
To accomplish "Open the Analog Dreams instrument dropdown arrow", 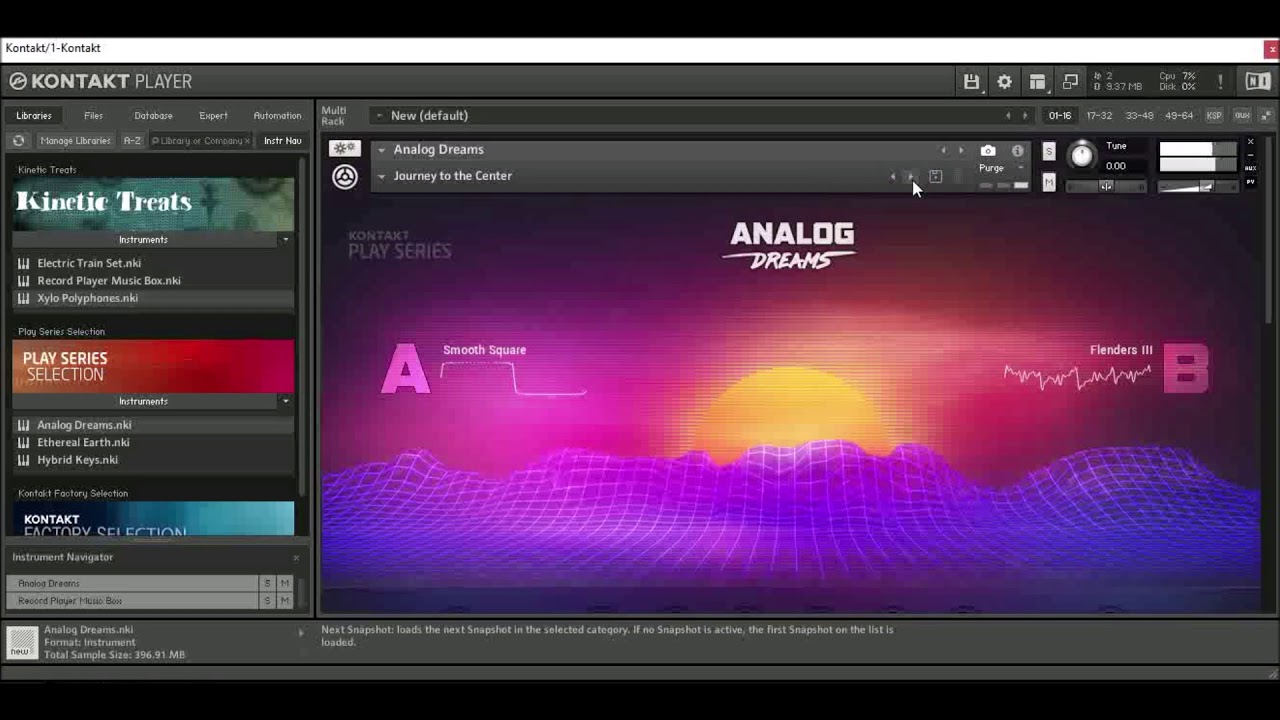I will (x=381, y=150).
